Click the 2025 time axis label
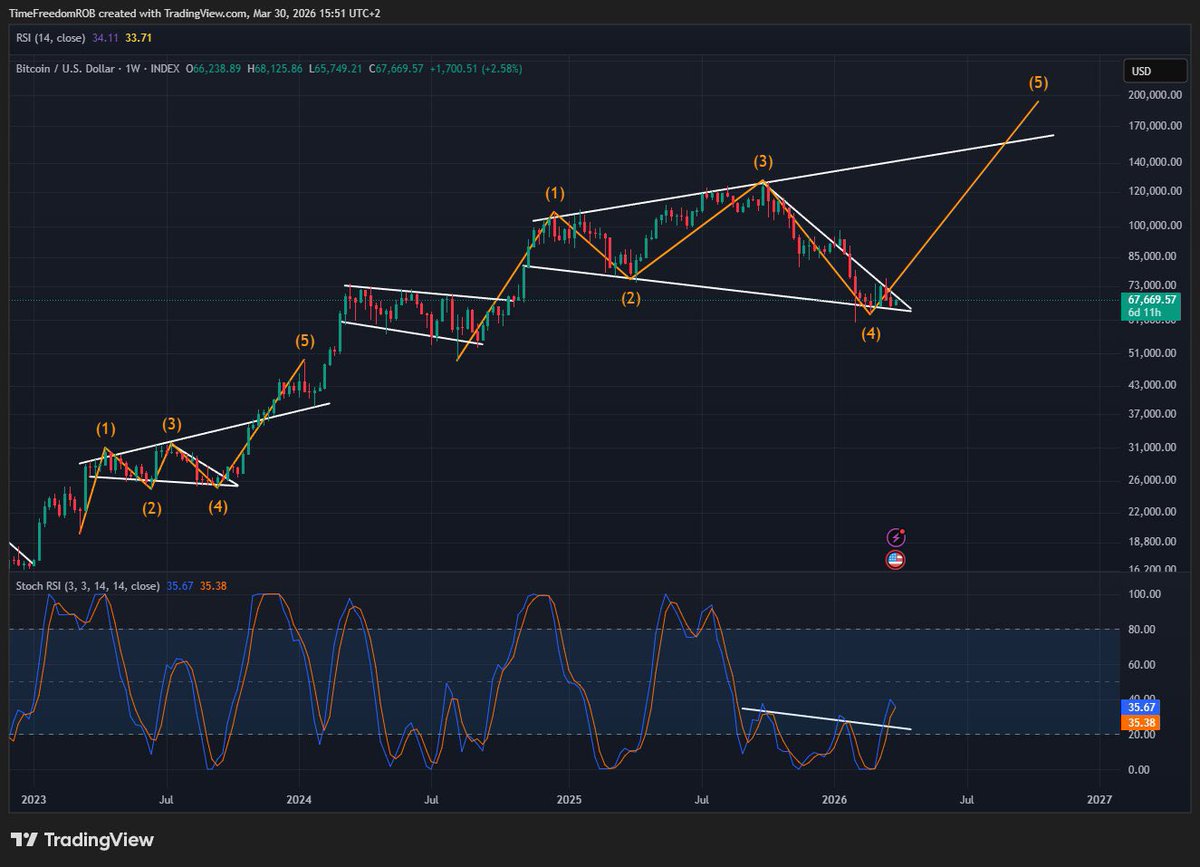1200x867 pixels. click(567, 800)
